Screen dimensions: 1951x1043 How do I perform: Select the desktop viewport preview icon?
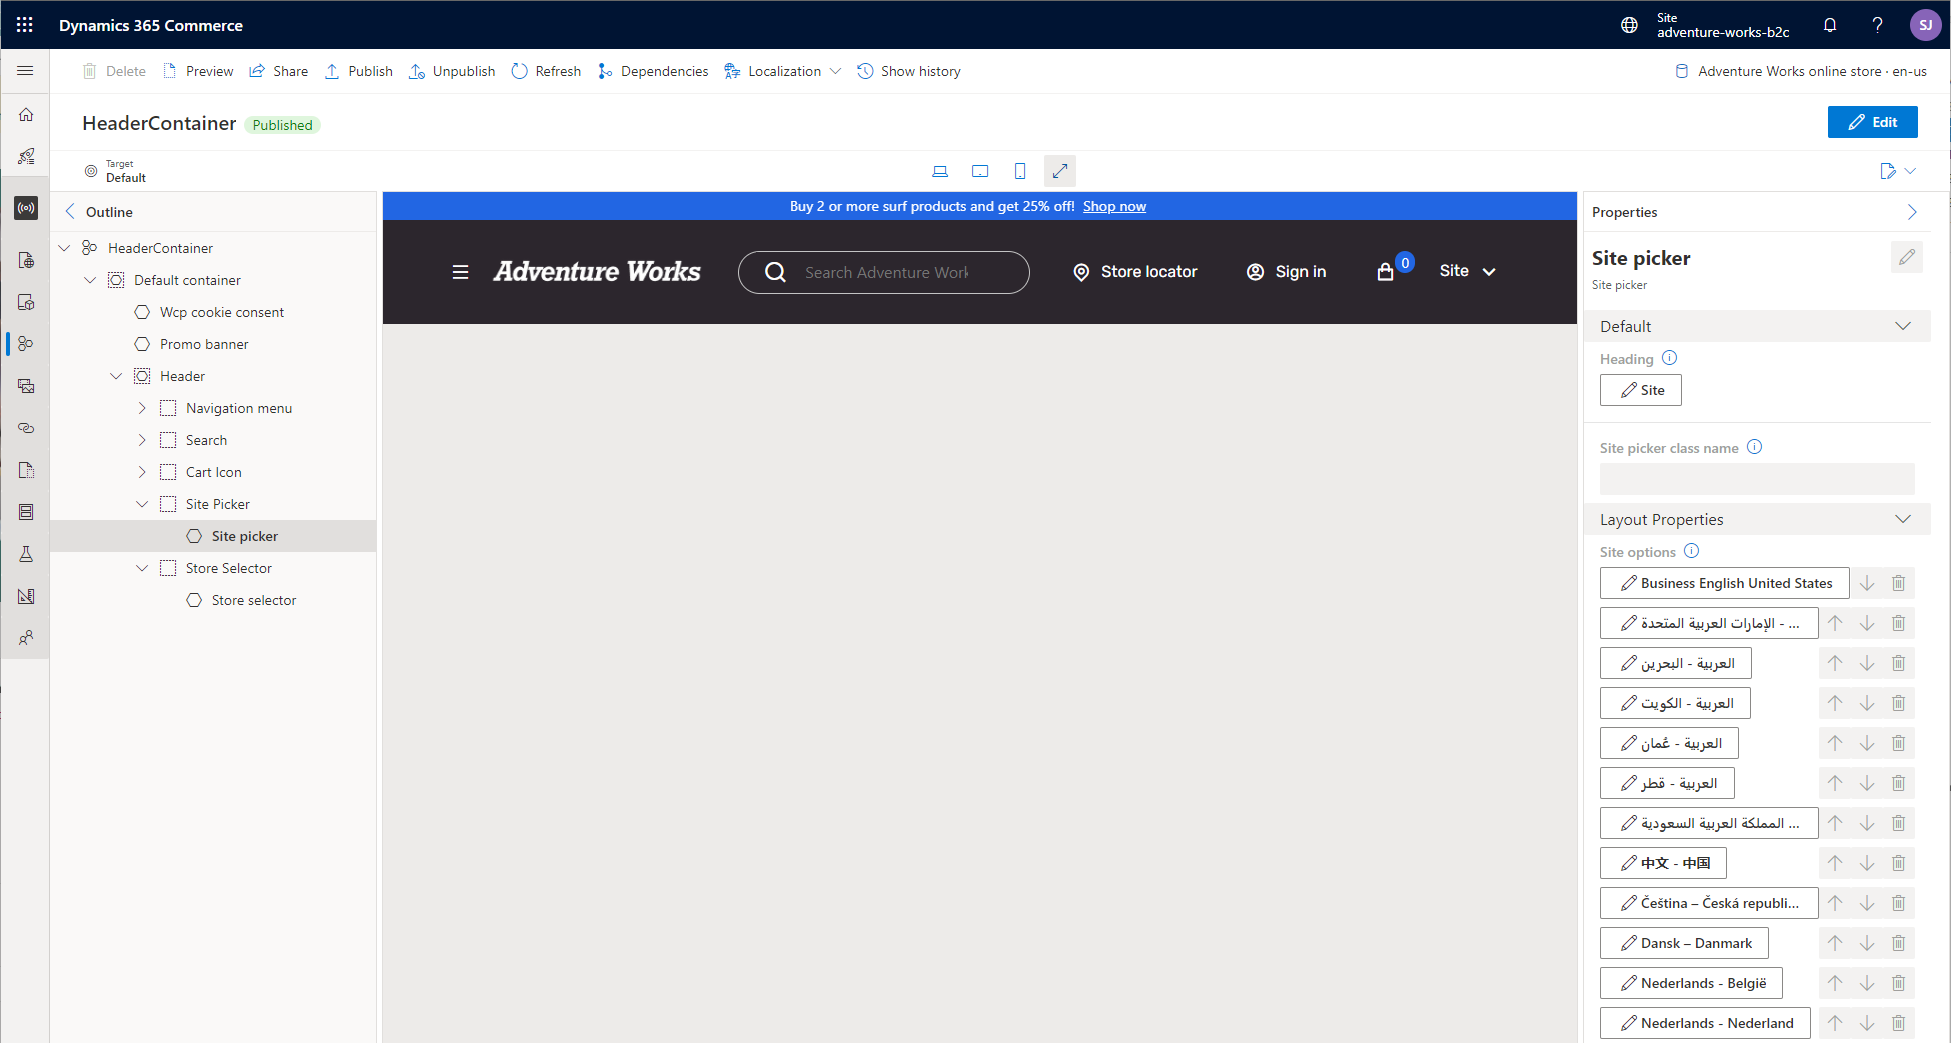tap(940, 171)
